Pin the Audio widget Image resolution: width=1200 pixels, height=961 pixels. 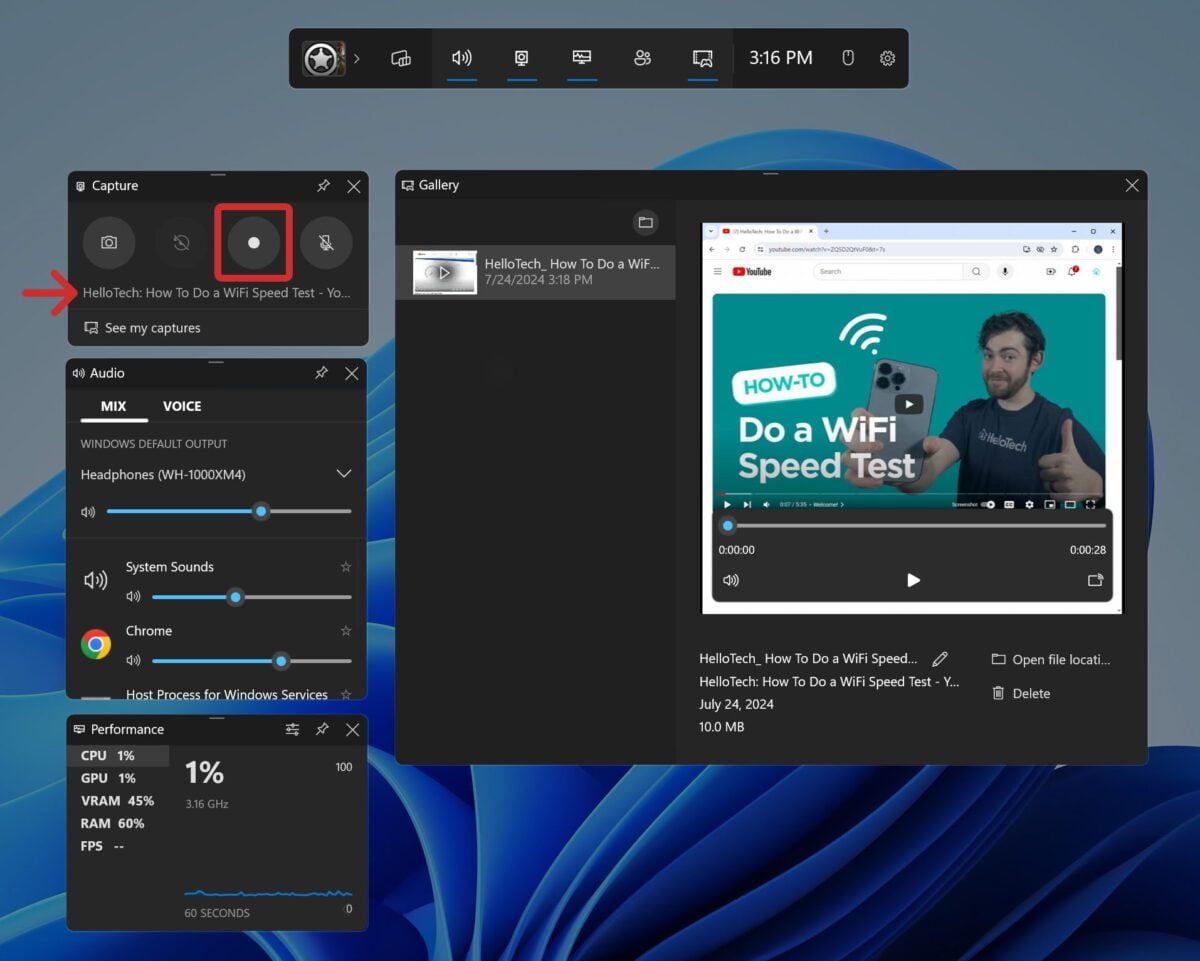(x=321, y=373)
